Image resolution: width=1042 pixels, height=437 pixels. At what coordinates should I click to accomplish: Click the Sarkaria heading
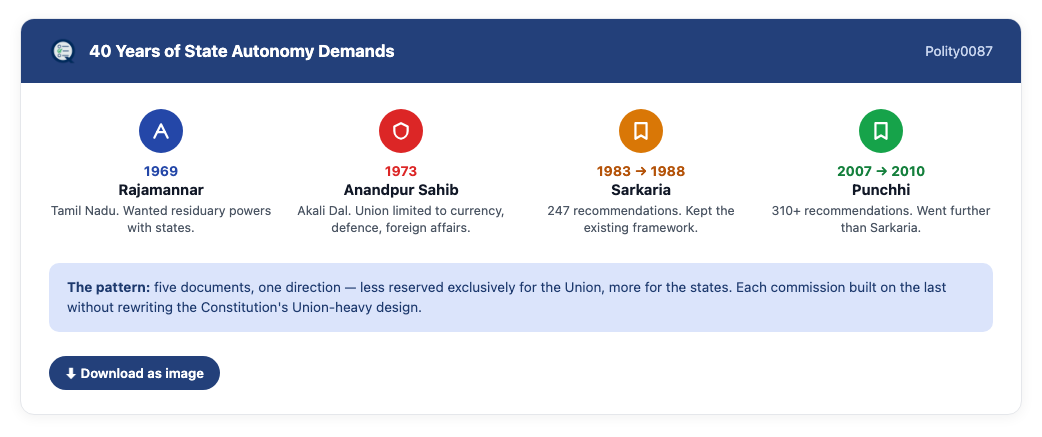click(x=641, y=191)
